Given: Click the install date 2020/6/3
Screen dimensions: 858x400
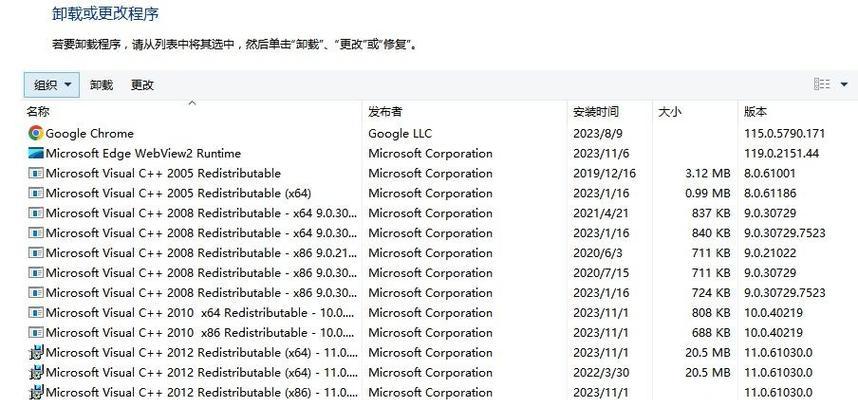Looking at the screenshot, I should coord(598,253).
